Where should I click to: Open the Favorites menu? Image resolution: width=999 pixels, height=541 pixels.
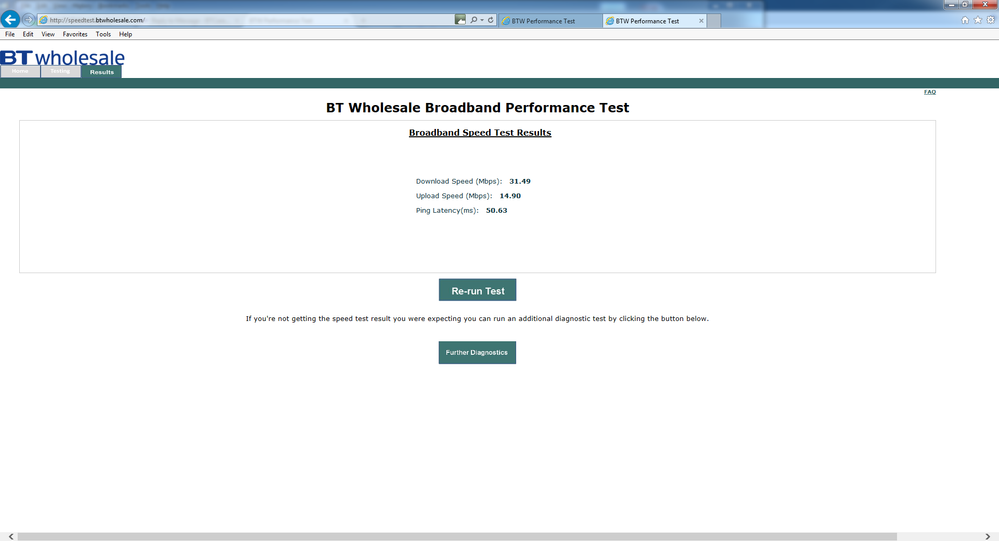75,34
